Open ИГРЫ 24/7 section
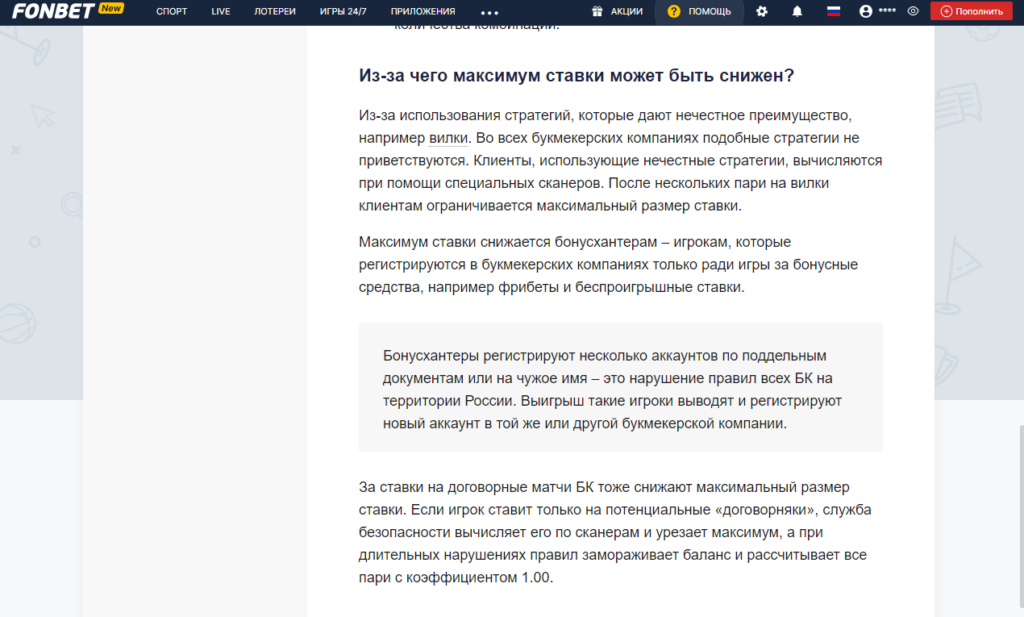Viewport: 1024px width, 617px height. tap(343, 12)
